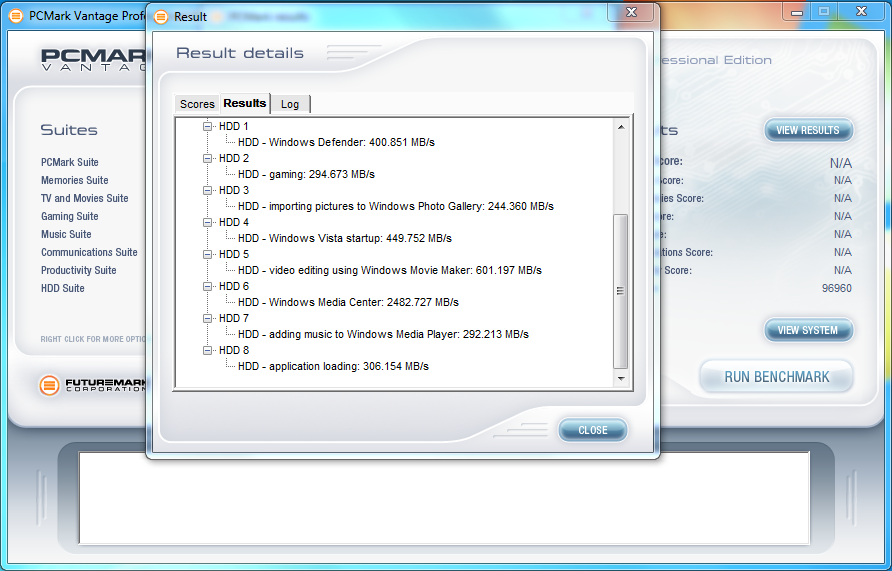The height and width of the screenshot is (571, 892).
Task: Select Windows Media Center 2482.727 MB/s row
Action: pyautogui.click(x=348, y=302)
